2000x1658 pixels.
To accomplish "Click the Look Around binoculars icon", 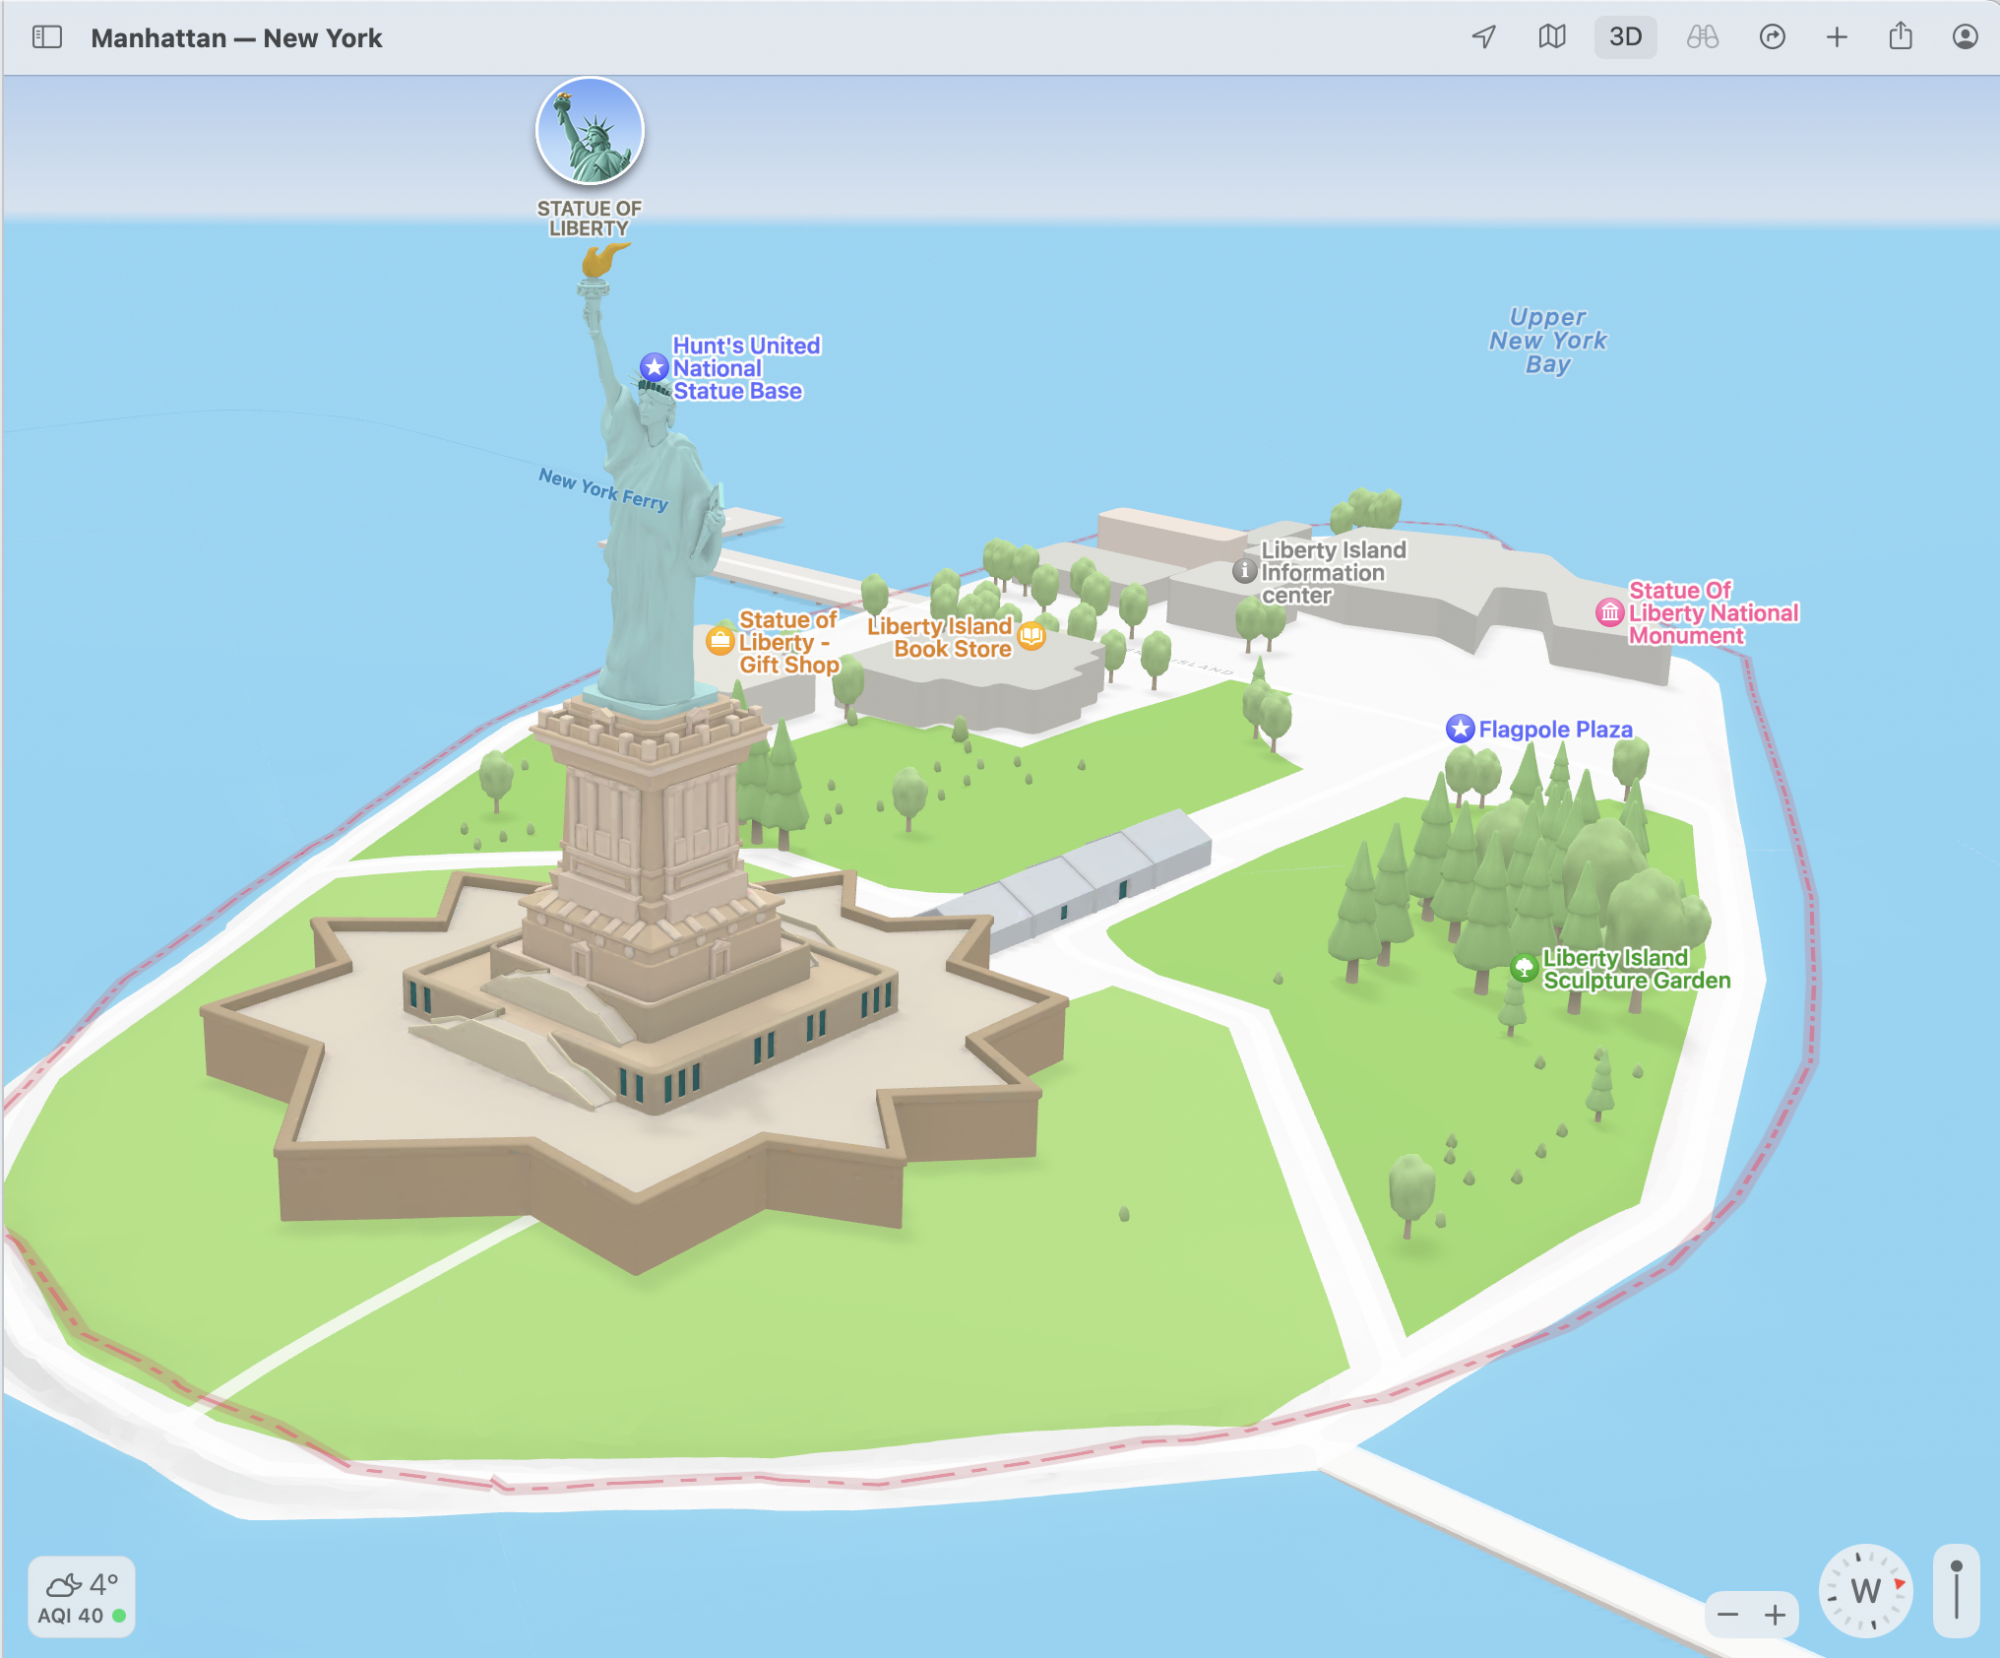I will click(x=1702, y=38).
